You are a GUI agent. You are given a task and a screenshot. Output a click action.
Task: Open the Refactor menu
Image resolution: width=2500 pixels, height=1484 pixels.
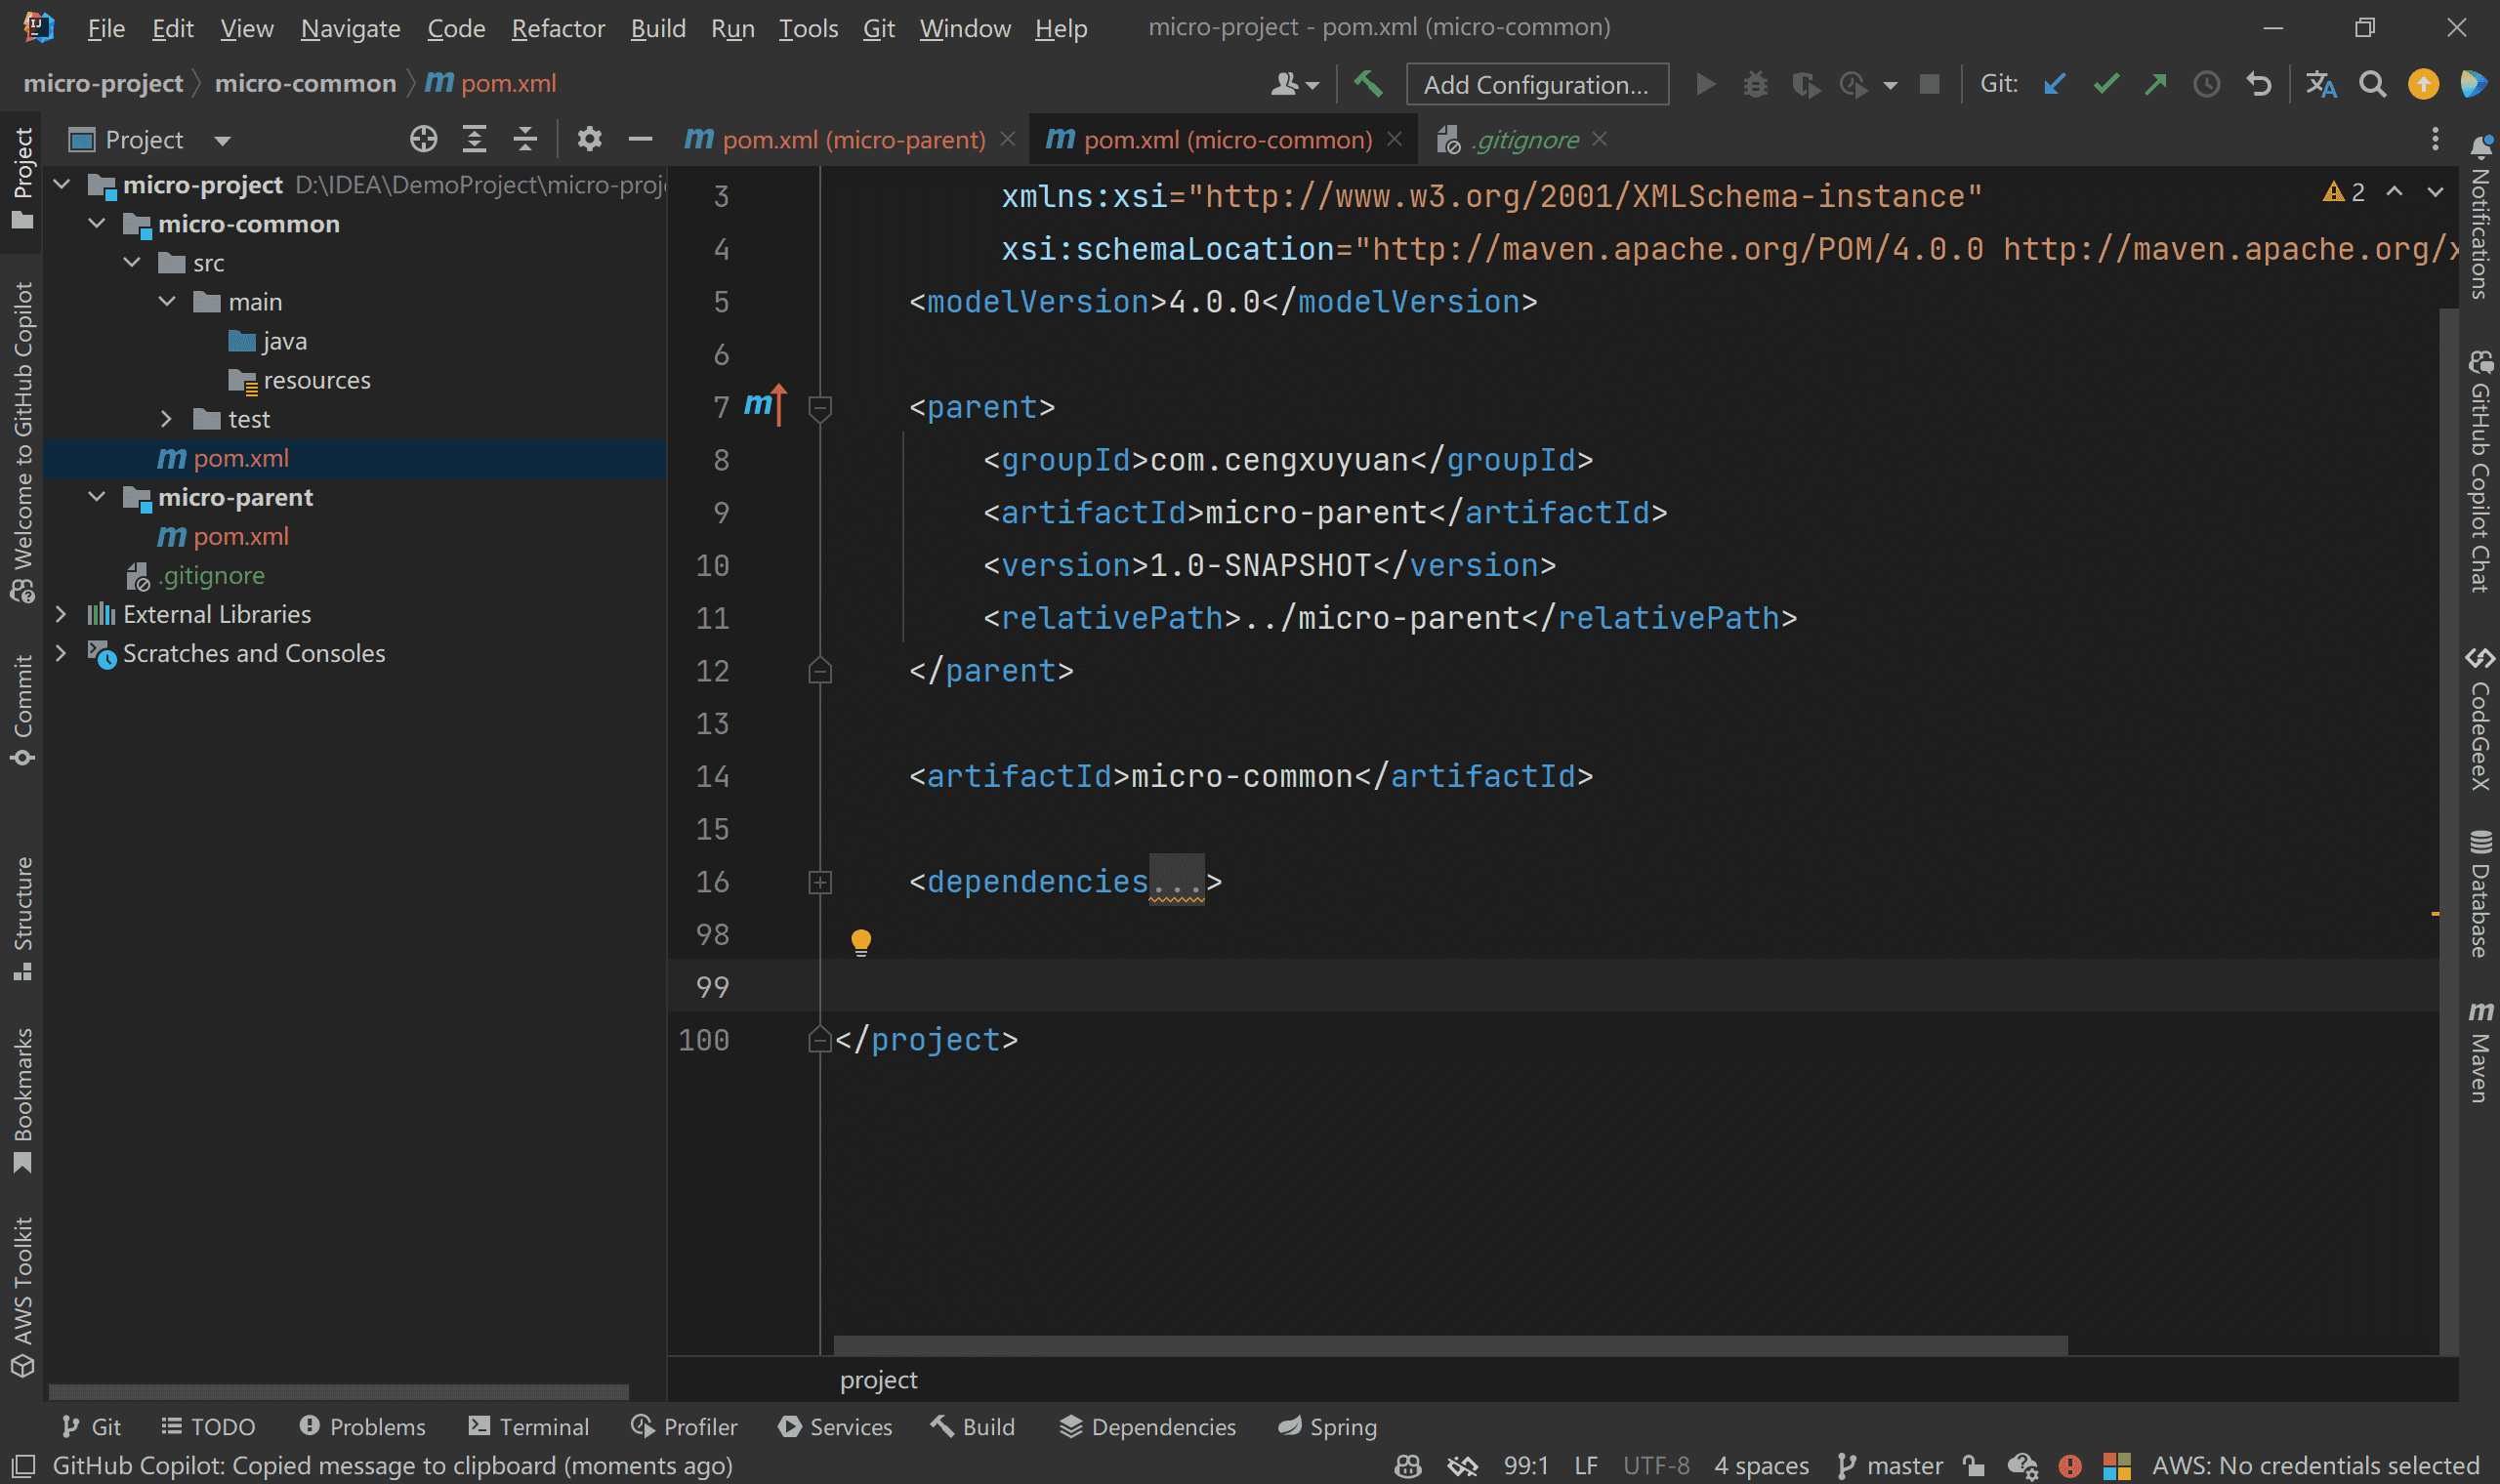557,28
